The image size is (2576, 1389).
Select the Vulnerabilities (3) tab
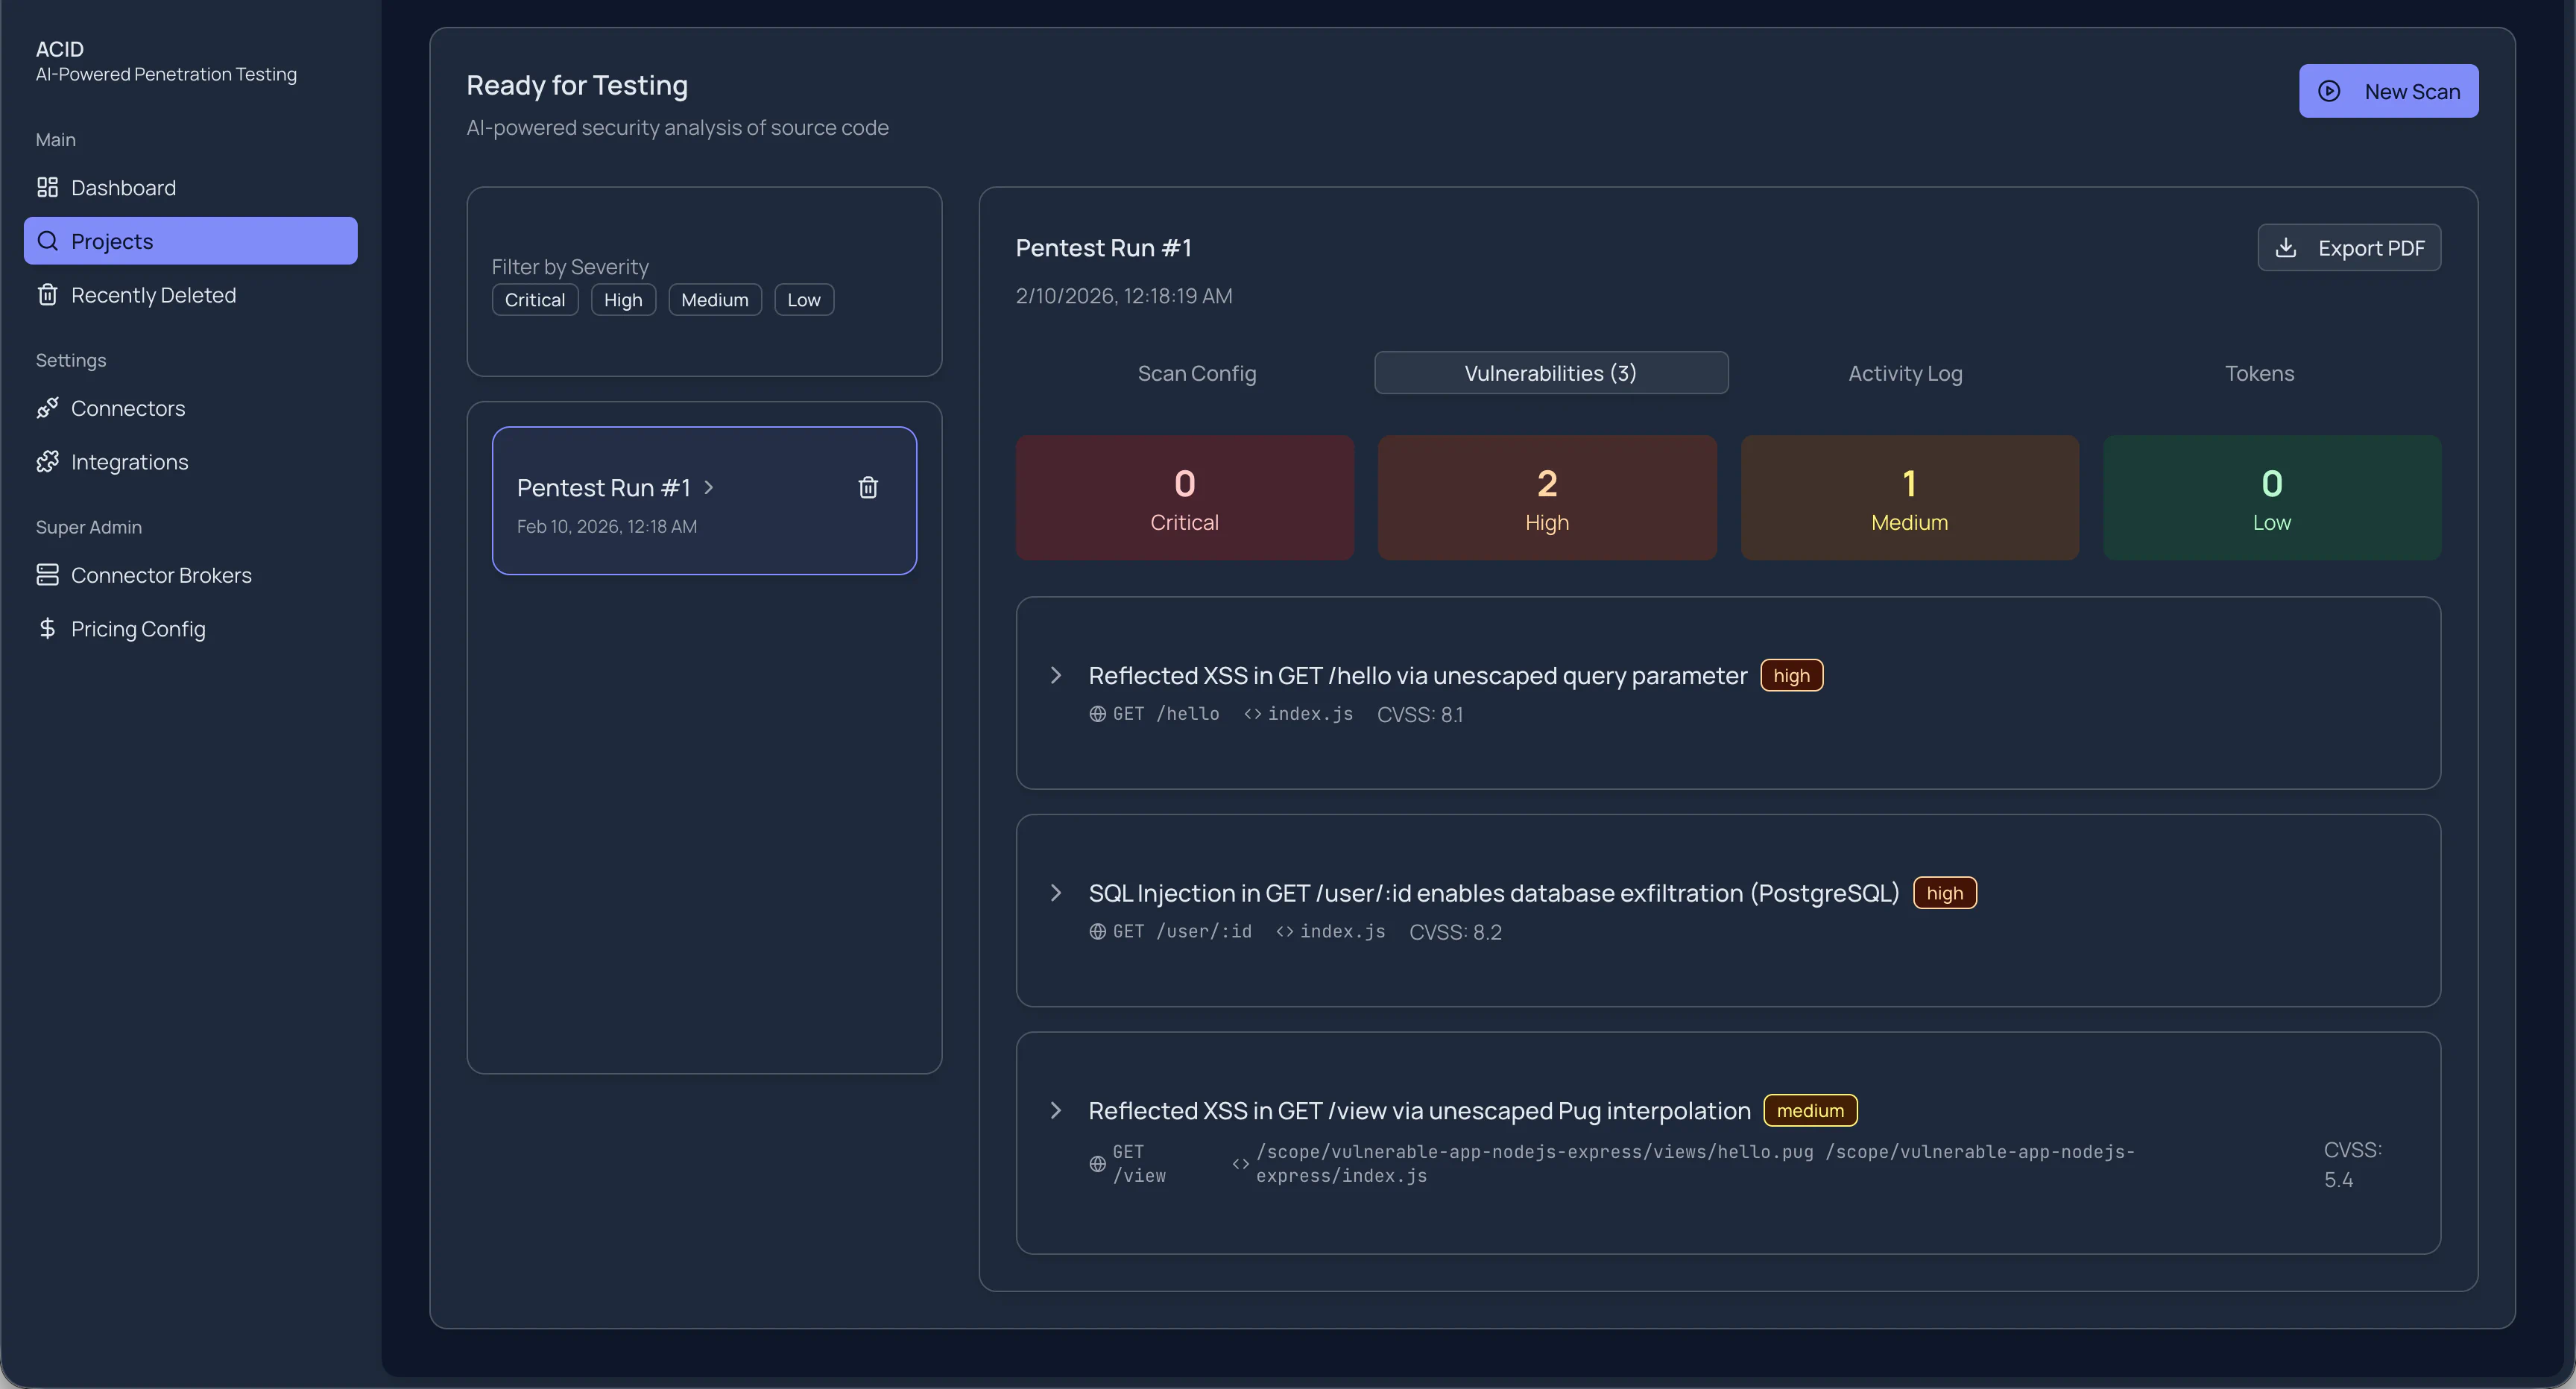pos(1550,372)
